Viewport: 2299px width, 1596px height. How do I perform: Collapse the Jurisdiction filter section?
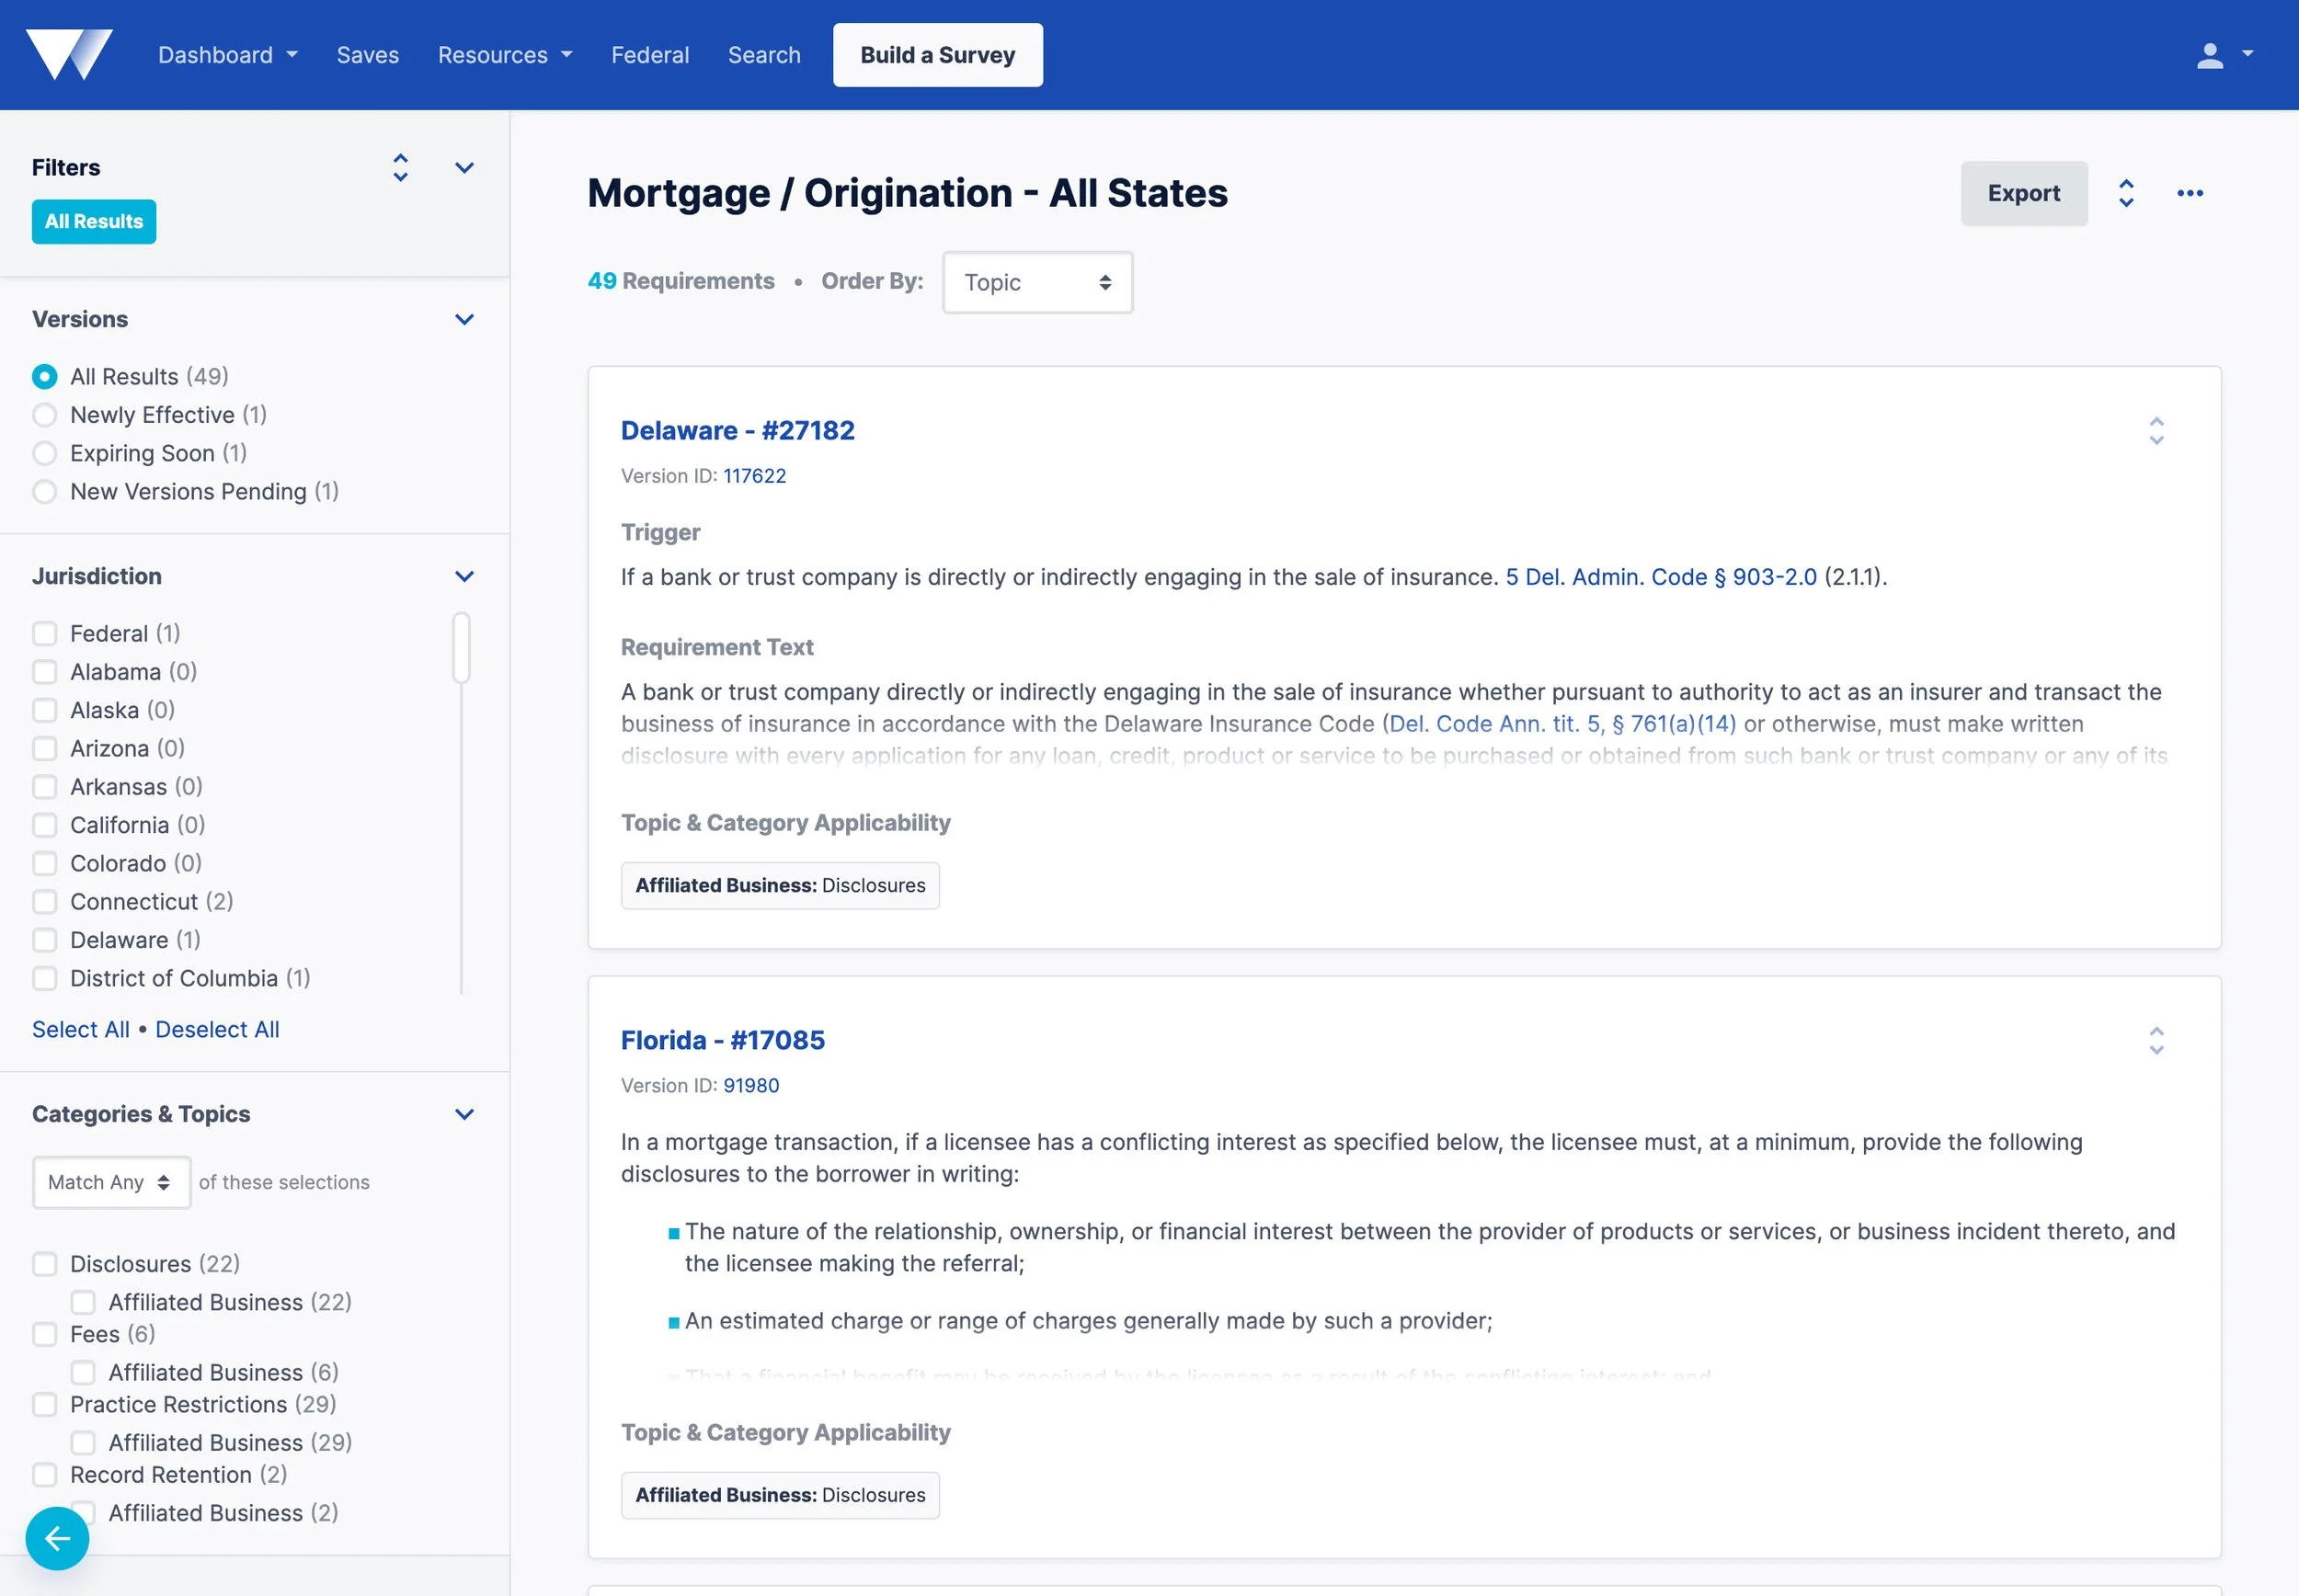[463, 576]
